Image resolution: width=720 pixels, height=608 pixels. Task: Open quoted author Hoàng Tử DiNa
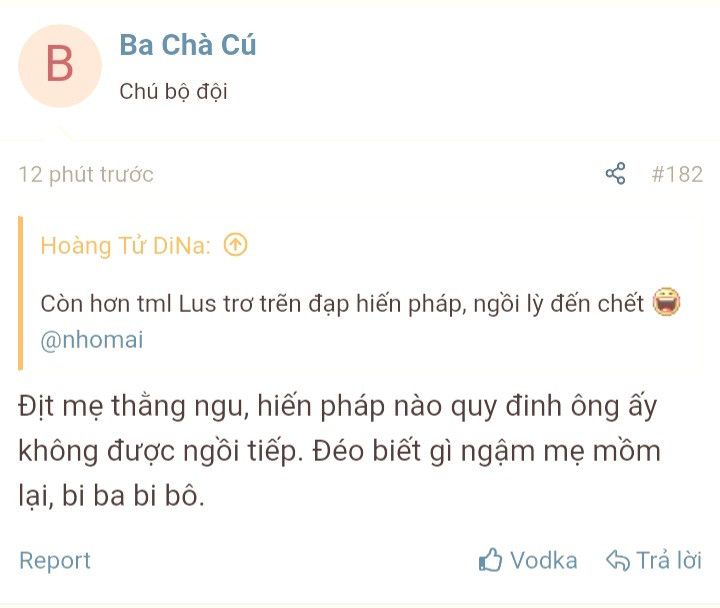125,245
